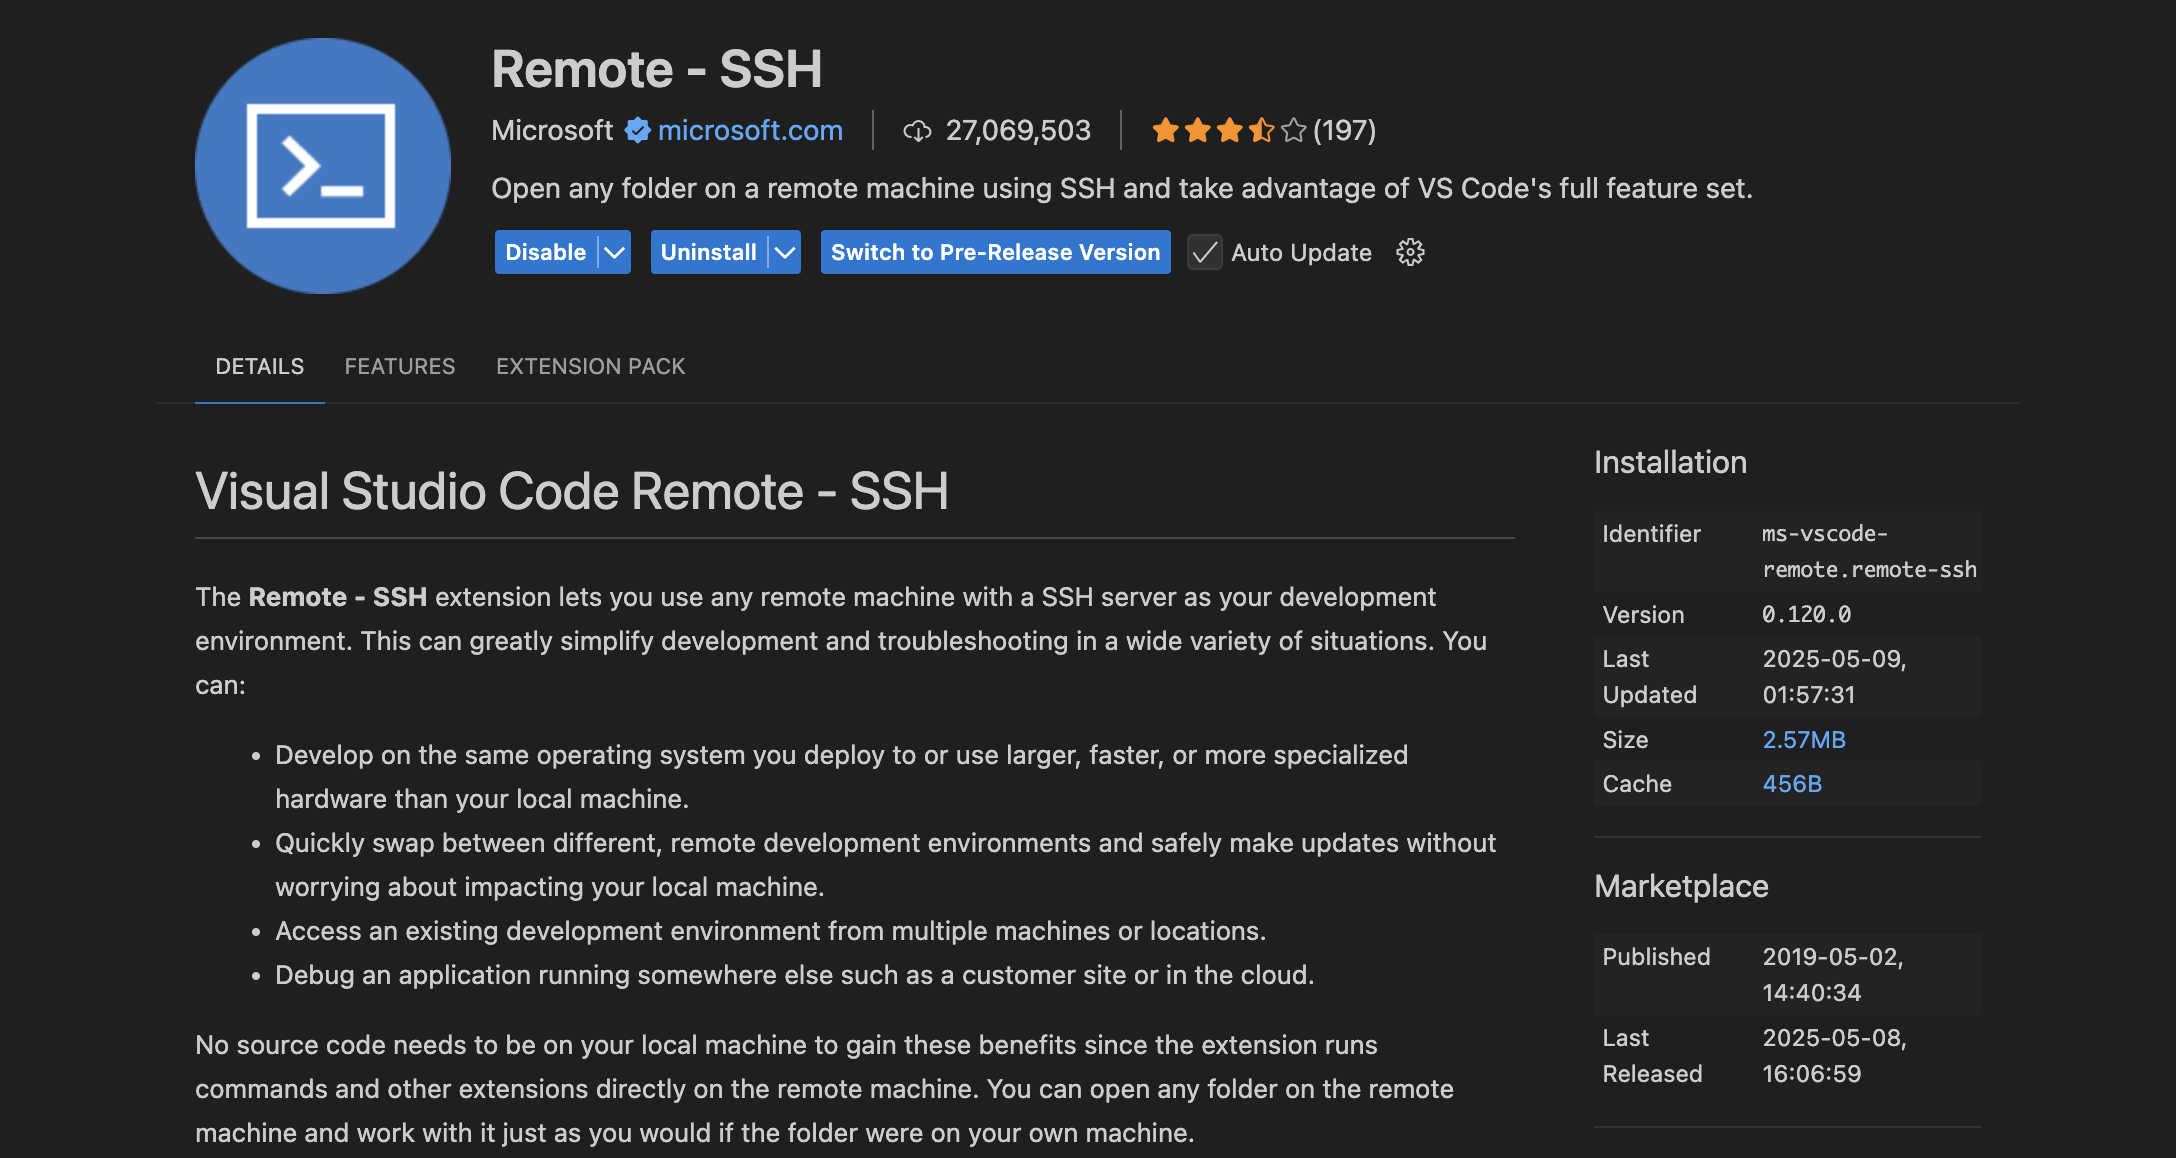Click the download count cloud icon
This screenshot has height=1158, width=2176.
pyautogui.click(x=916, y=131)
